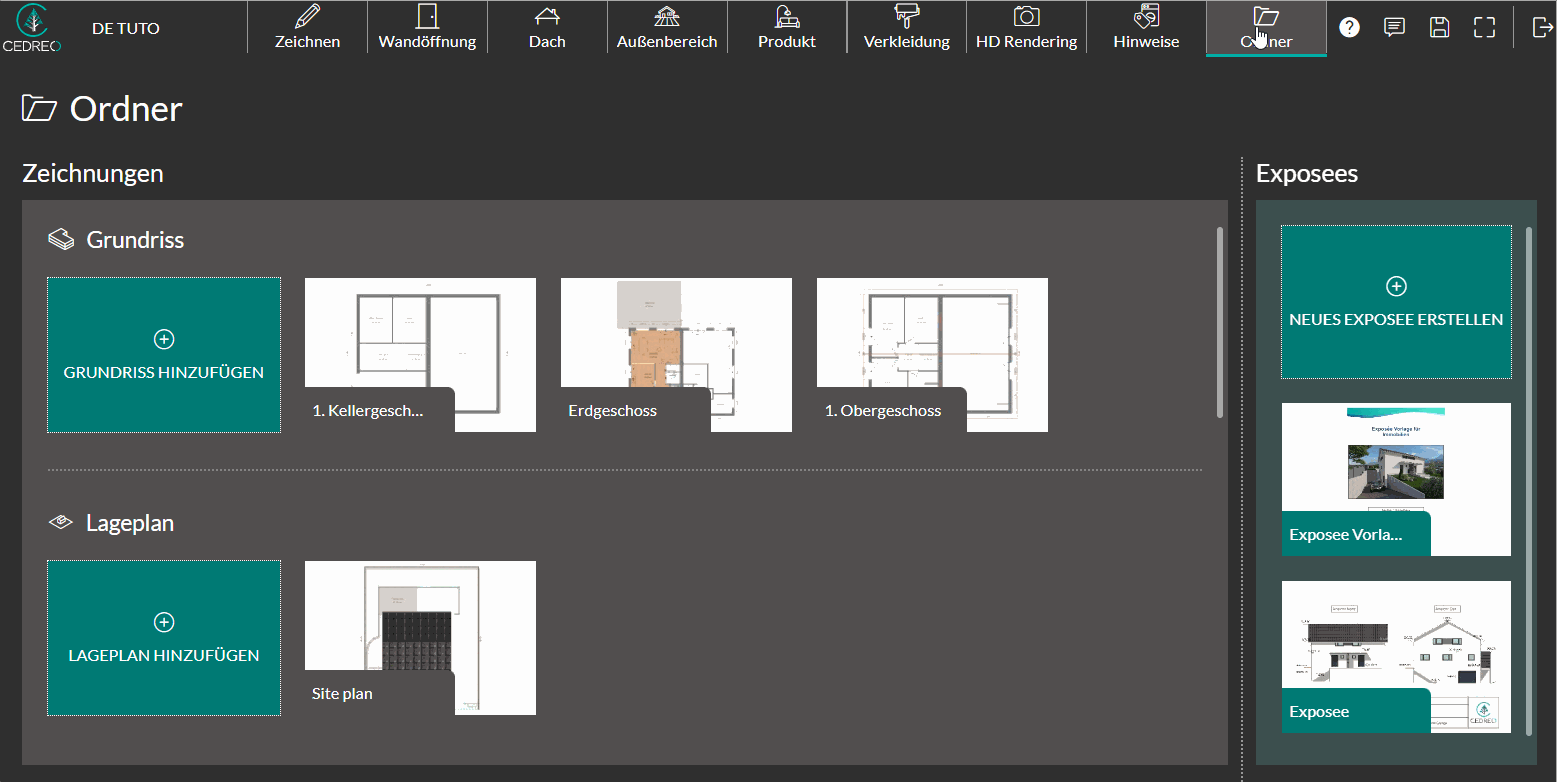Click the Zeichnungen panel vertical scrollbar

point(1219,320)
